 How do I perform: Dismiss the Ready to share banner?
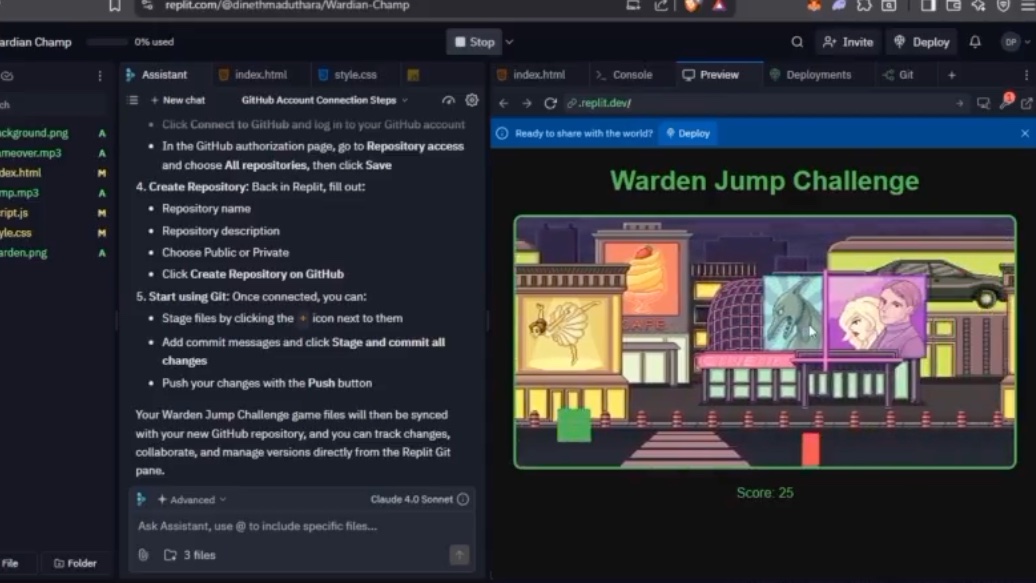(1025, 134)
